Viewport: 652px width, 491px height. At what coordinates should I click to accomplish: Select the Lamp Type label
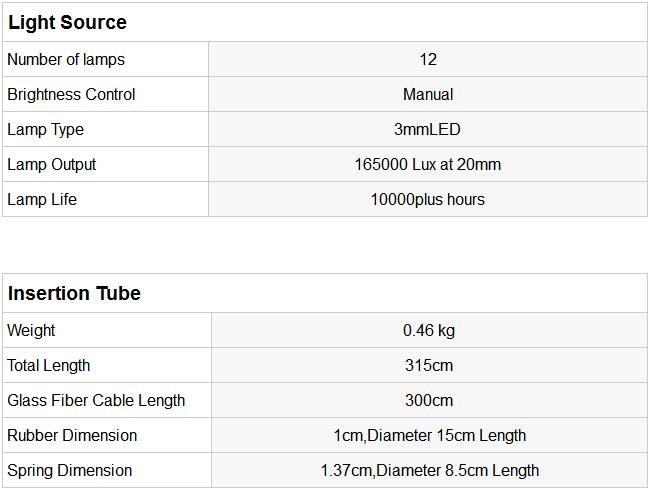46,129
